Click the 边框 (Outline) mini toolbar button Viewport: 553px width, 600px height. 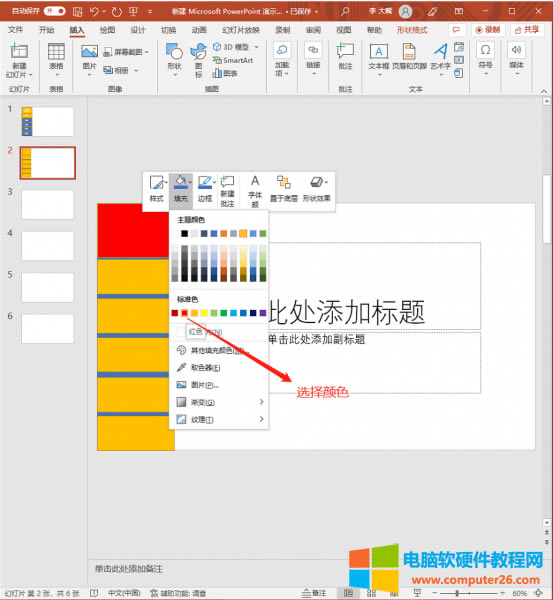(205, 189)
